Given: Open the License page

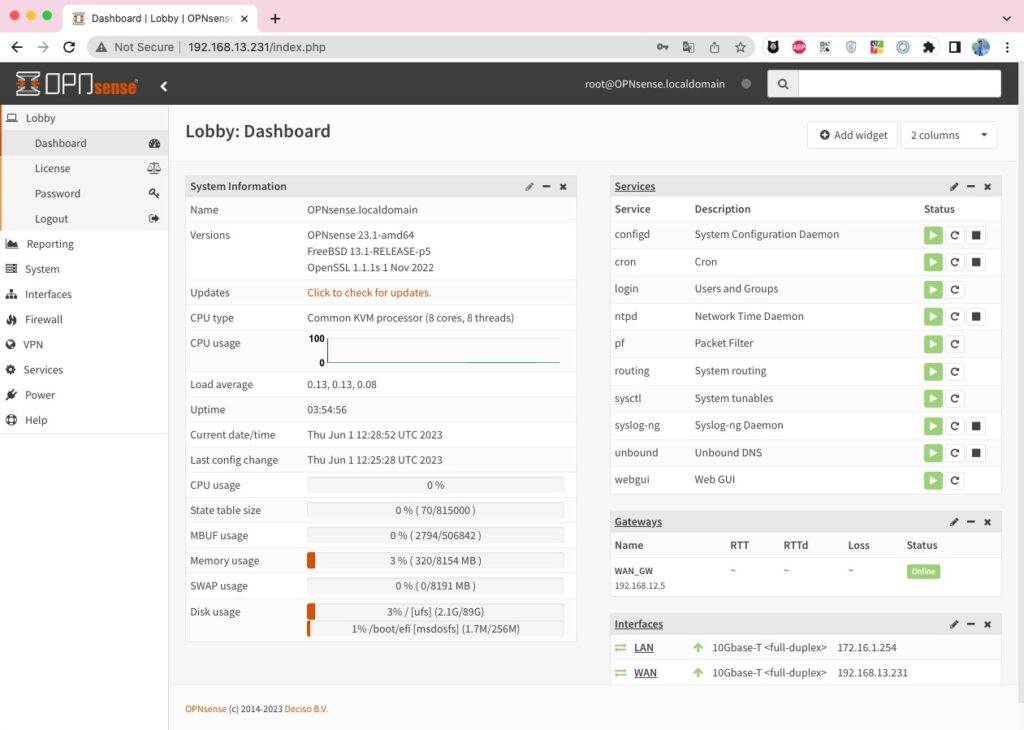Looking at the screenshot, I should (x=84, y=168).
